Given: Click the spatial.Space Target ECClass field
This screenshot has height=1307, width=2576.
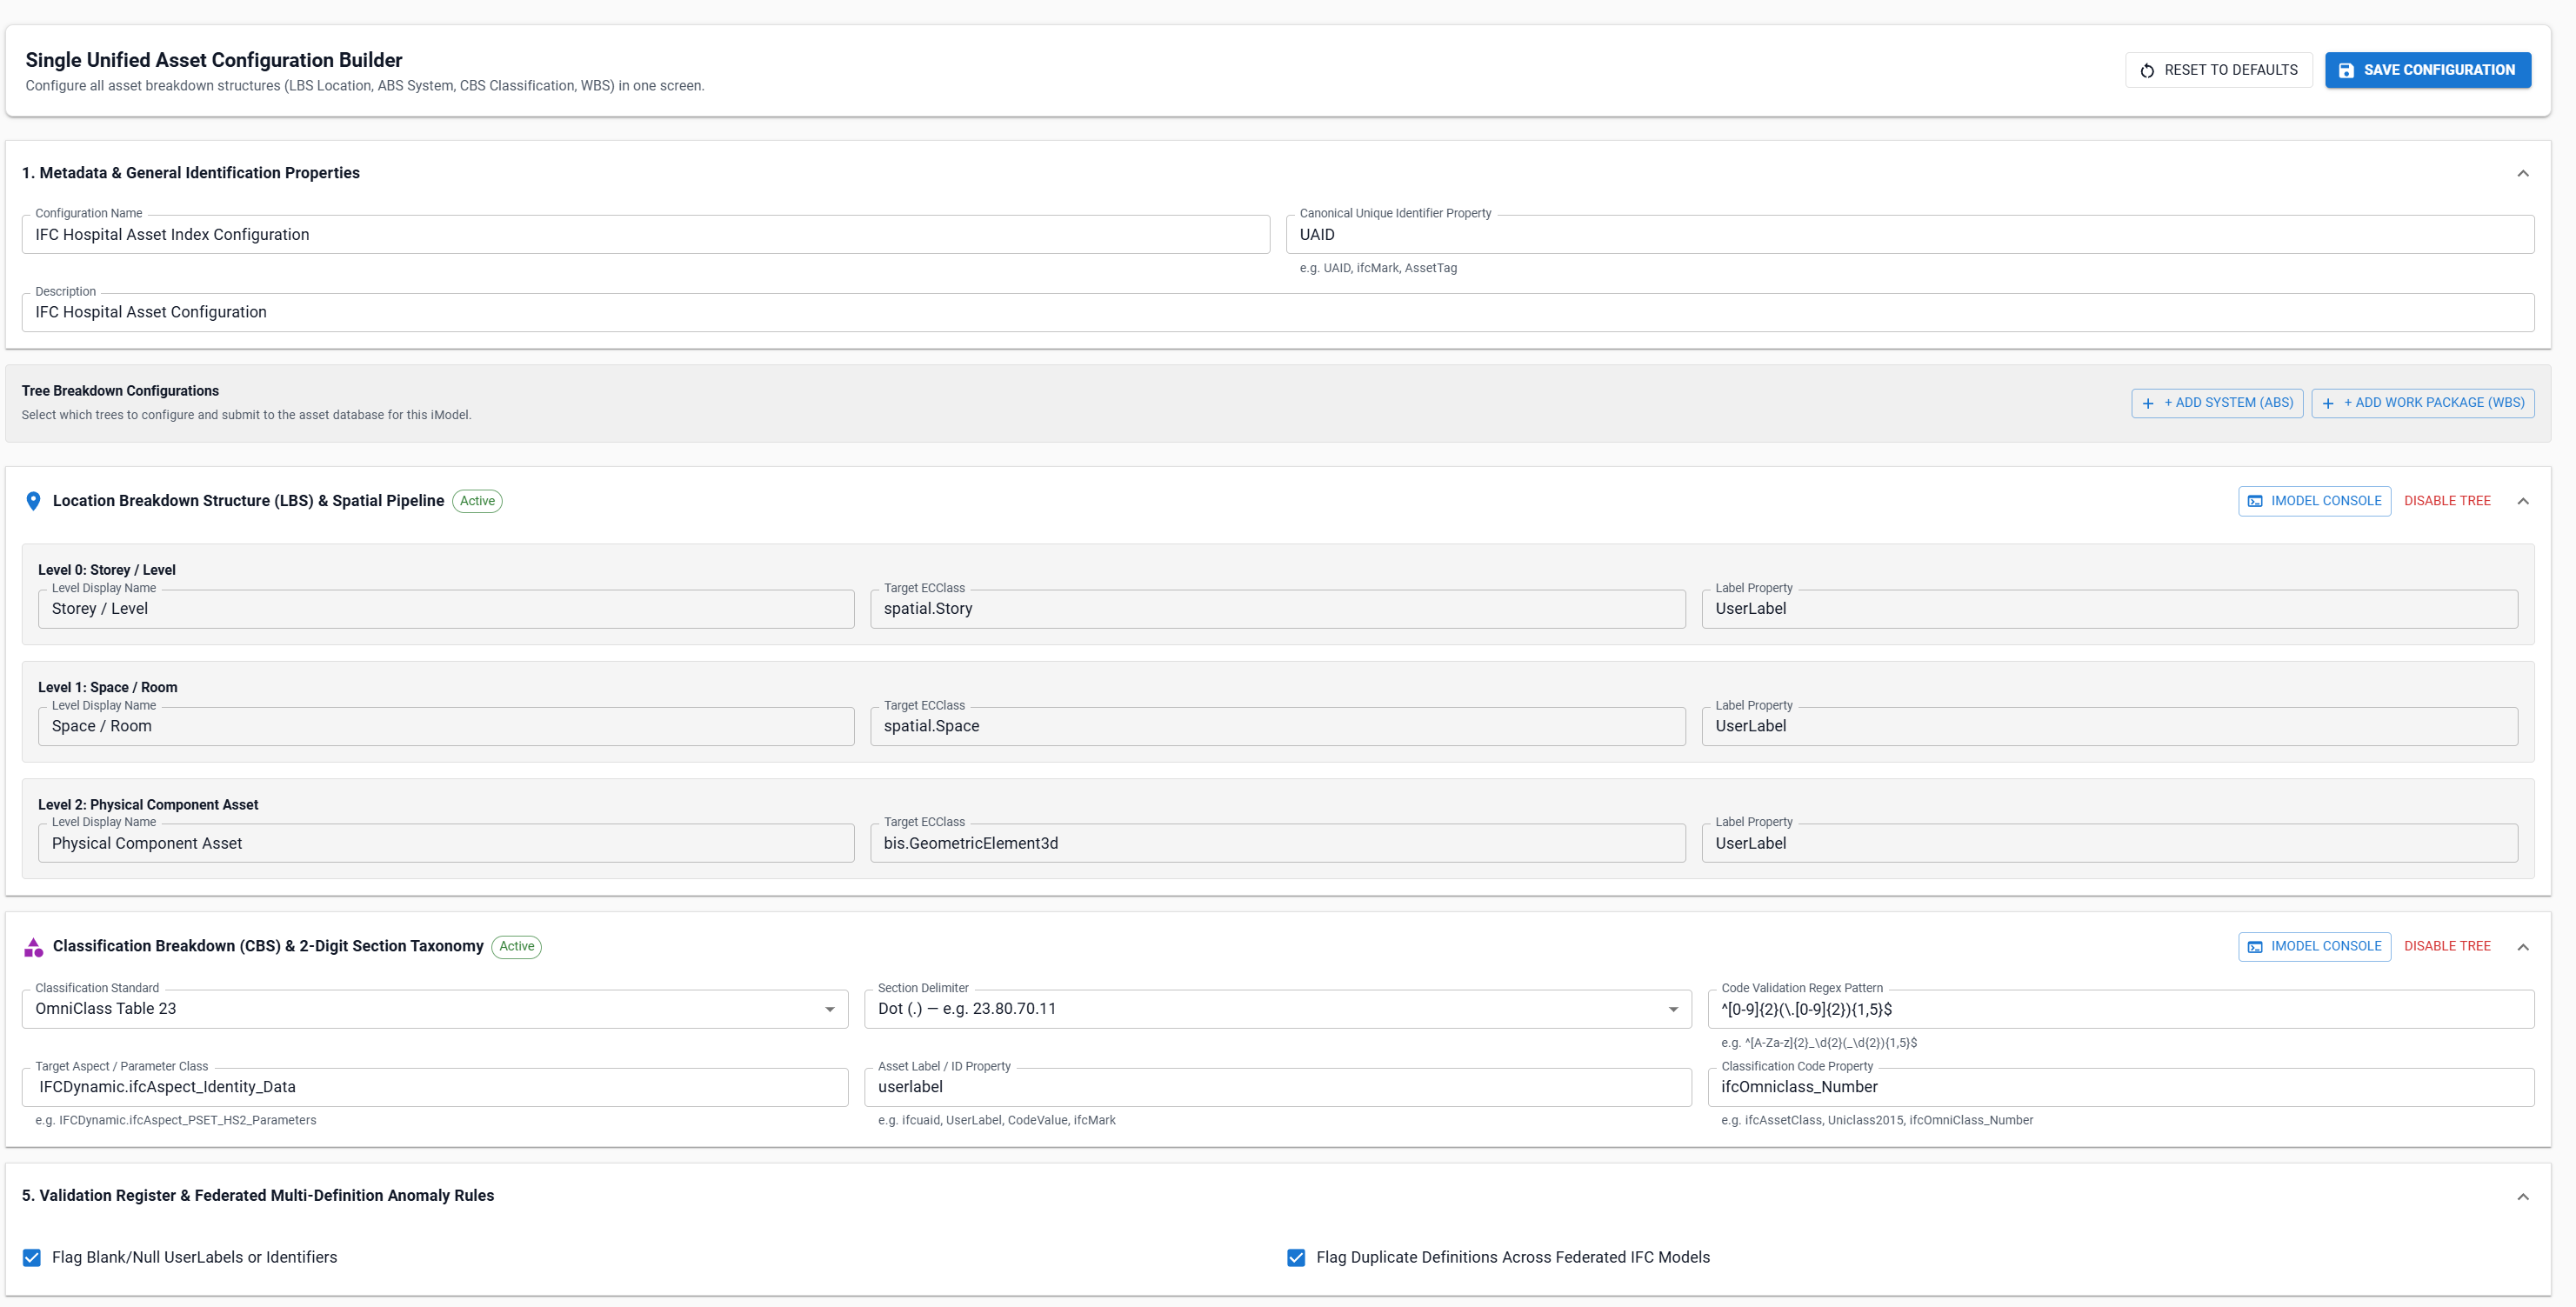Looking at the screenshot, I should point(1278,727).
